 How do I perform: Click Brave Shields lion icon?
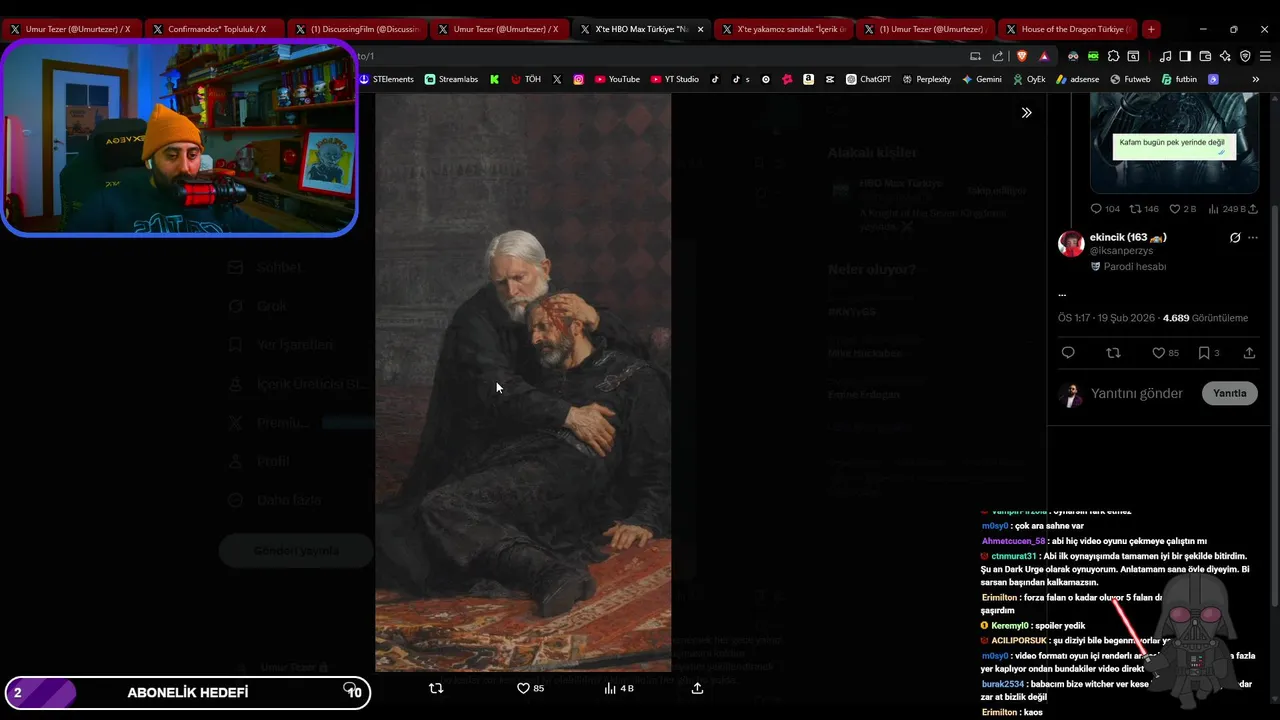tap(1021, 56)
